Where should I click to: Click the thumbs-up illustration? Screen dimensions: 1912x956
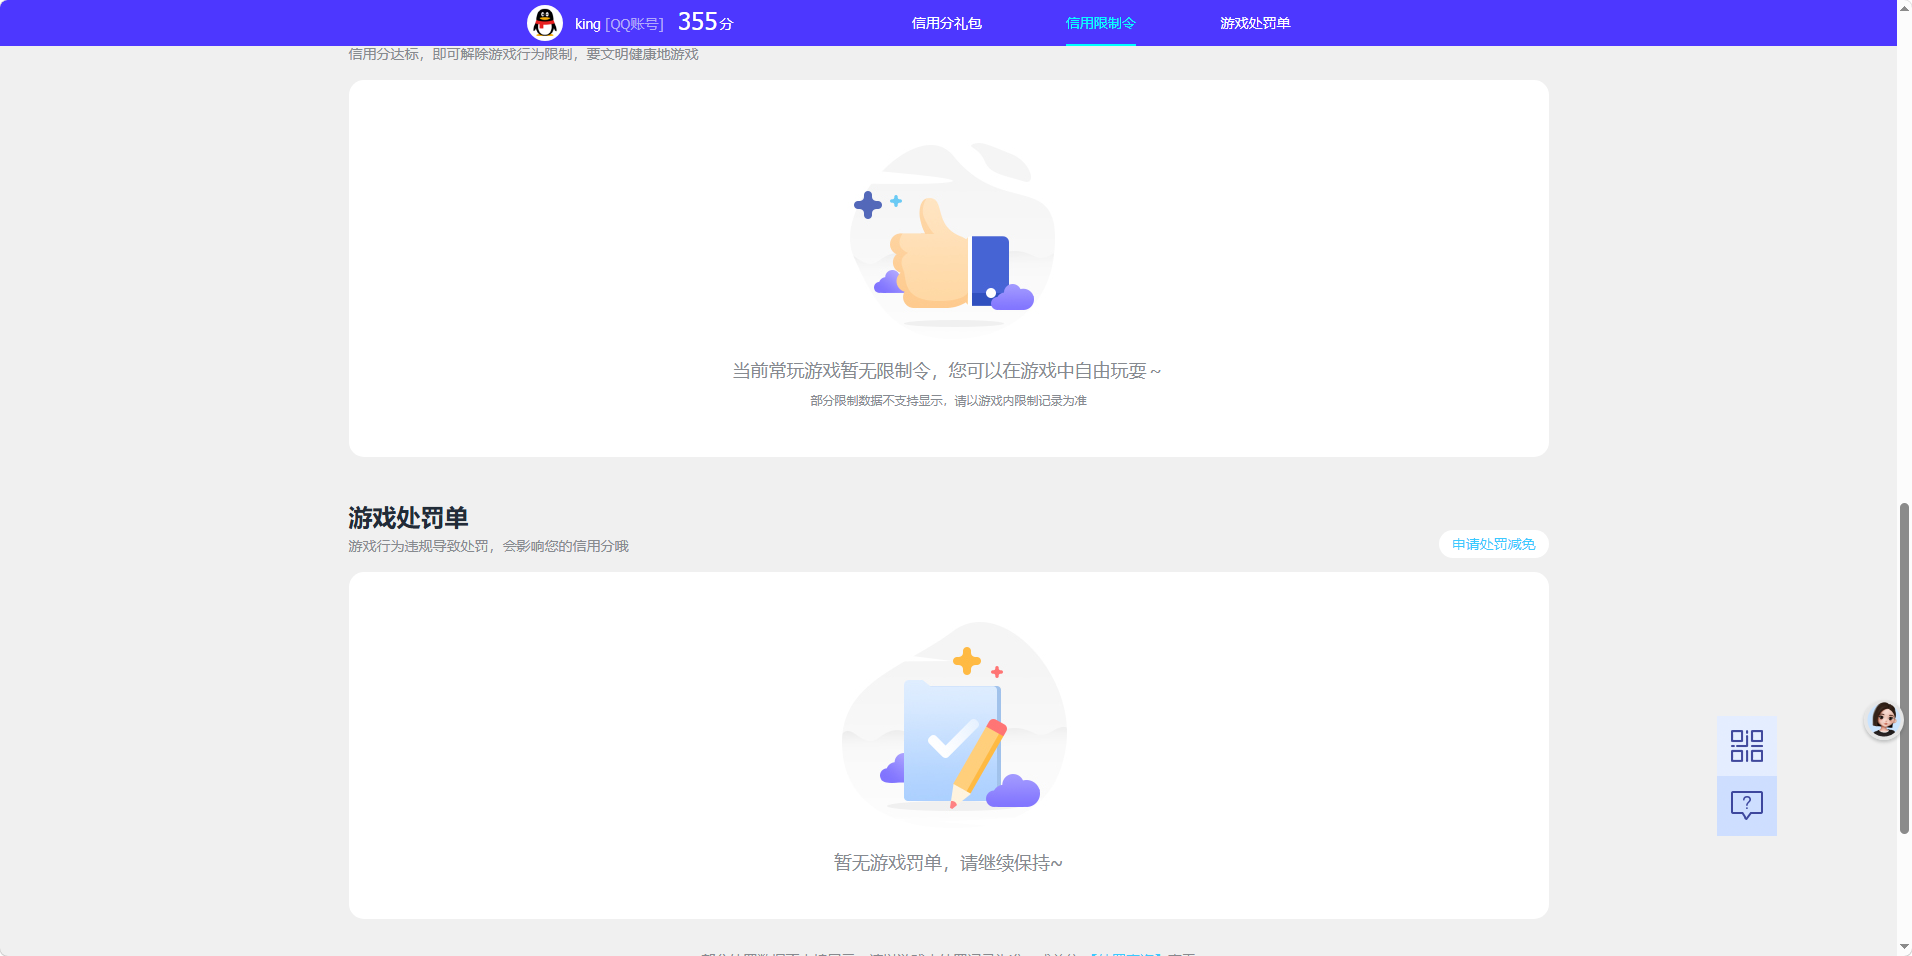(950, 236)
